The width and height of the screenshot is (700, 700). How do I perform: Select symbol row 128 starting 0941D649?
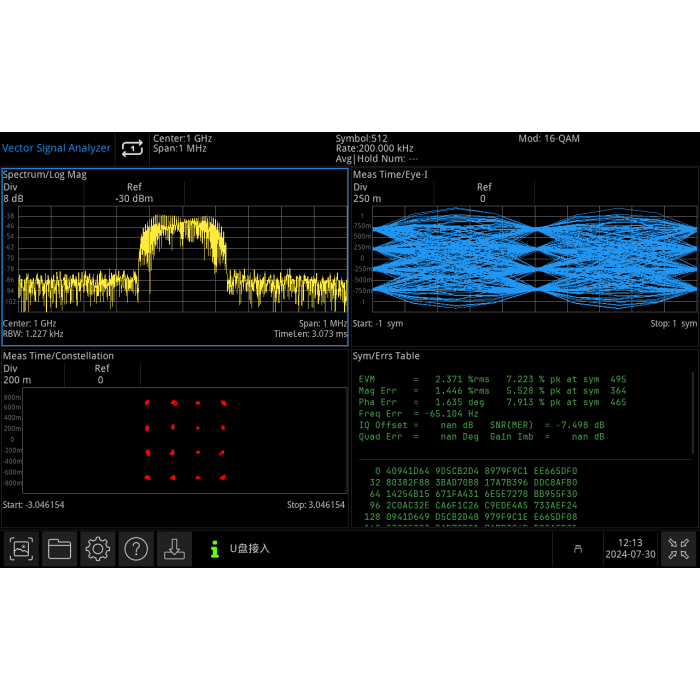[x=471, y=517]
